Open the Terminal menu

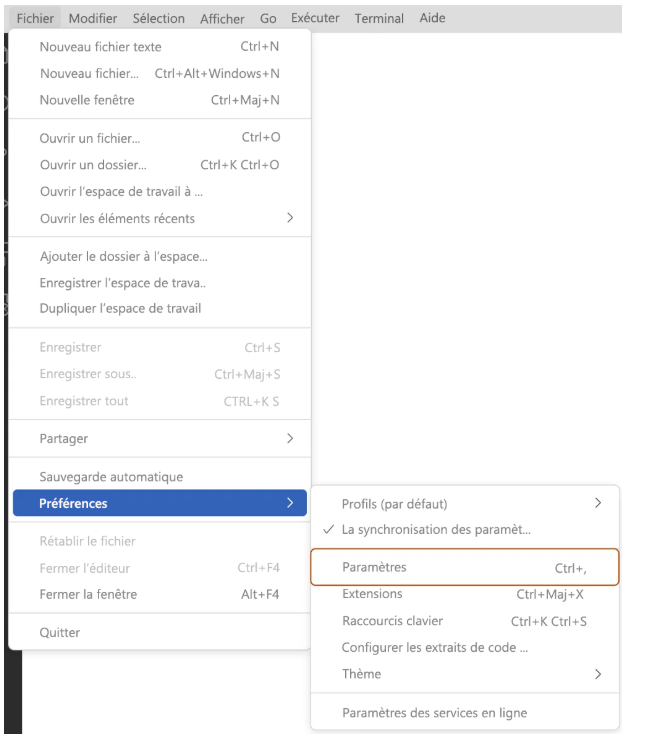(379, 19)
